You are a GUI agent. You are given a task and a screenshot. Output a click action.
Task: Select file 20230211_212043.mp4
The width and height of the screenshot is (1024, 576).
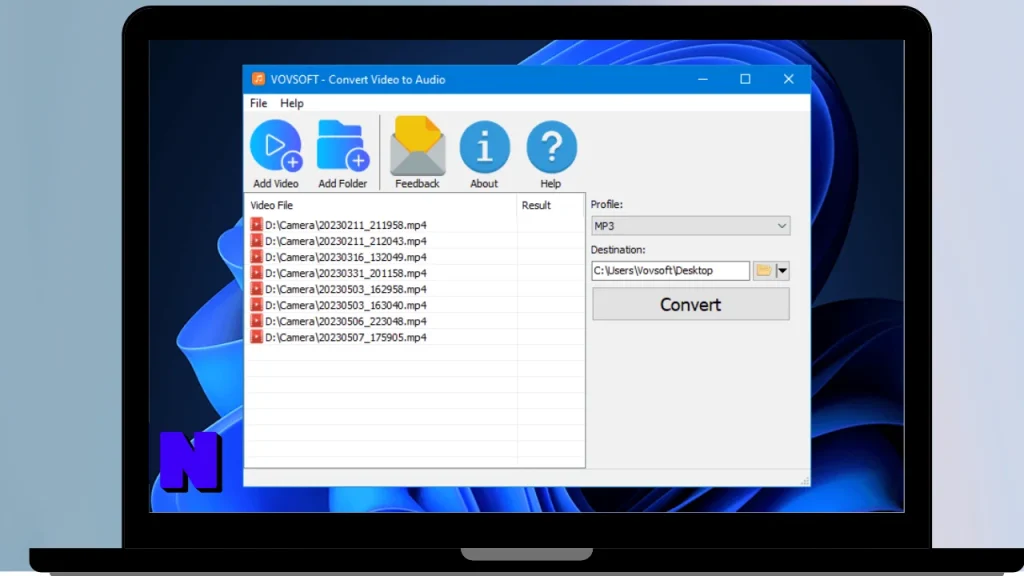point(345,241)
